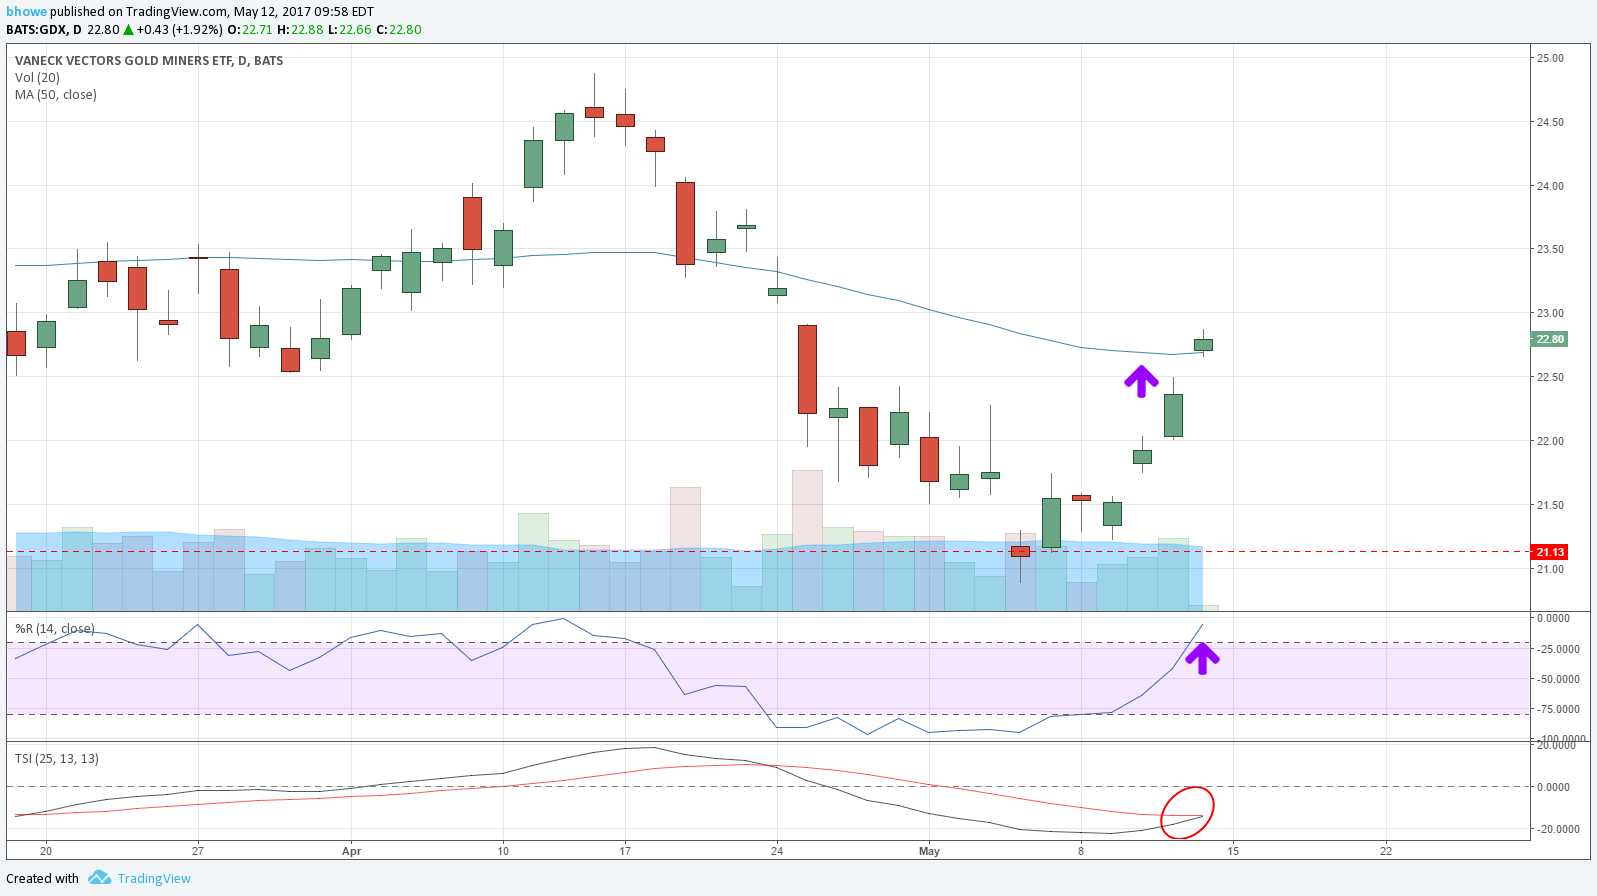Click the Apr label on the time axis
The image size is (1597, 896).
[x=351, y=851]
